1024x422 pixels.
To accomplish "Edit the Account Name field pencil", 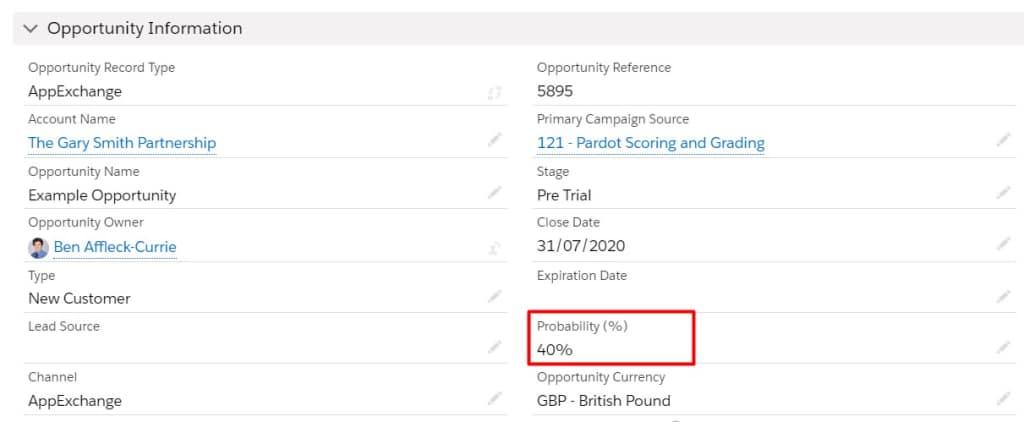I will (x=494, y=140).
